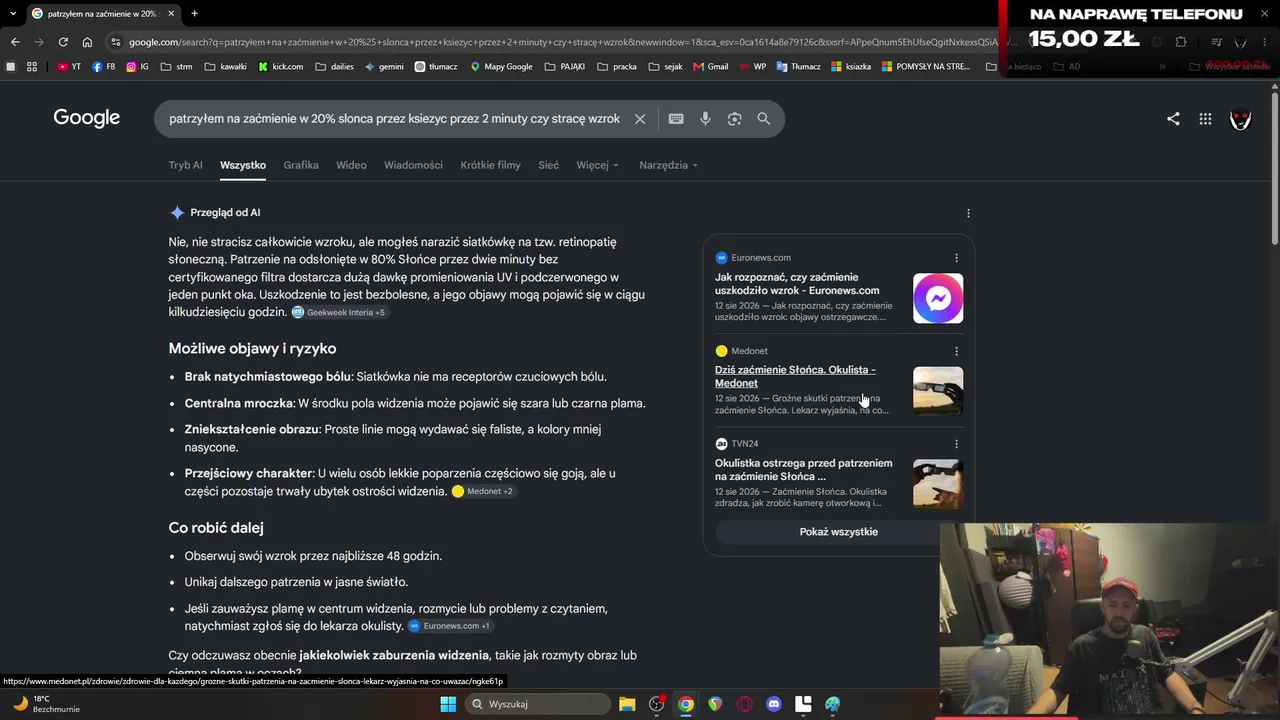
Task: Open the YT bookmark
Action: tap(69, 67)
